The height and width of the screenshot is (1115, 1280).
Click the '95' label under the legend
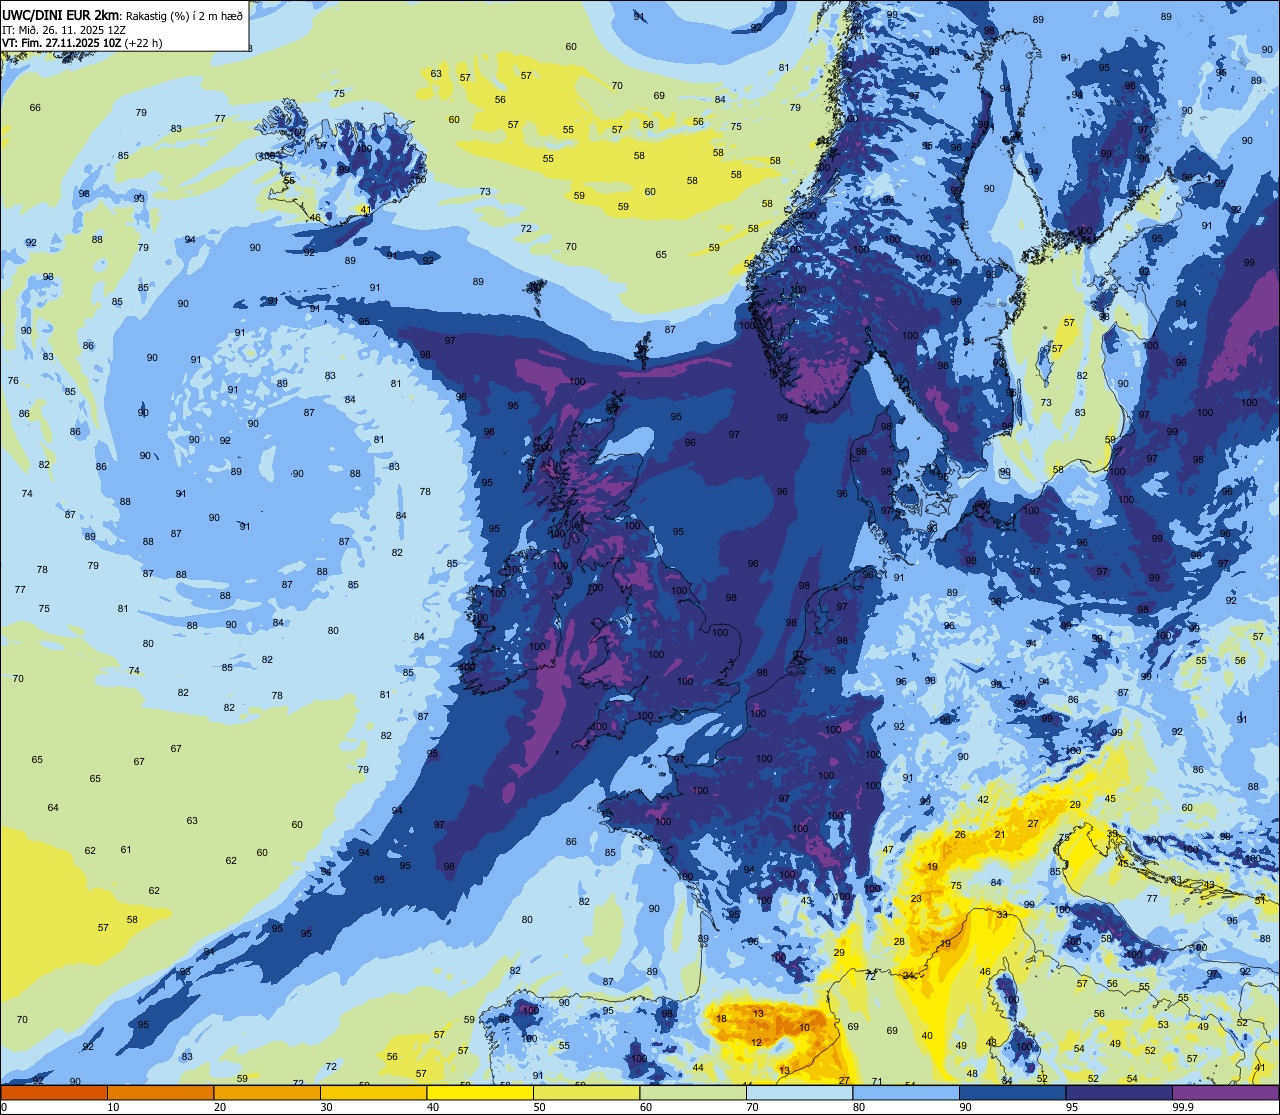1072,1107
